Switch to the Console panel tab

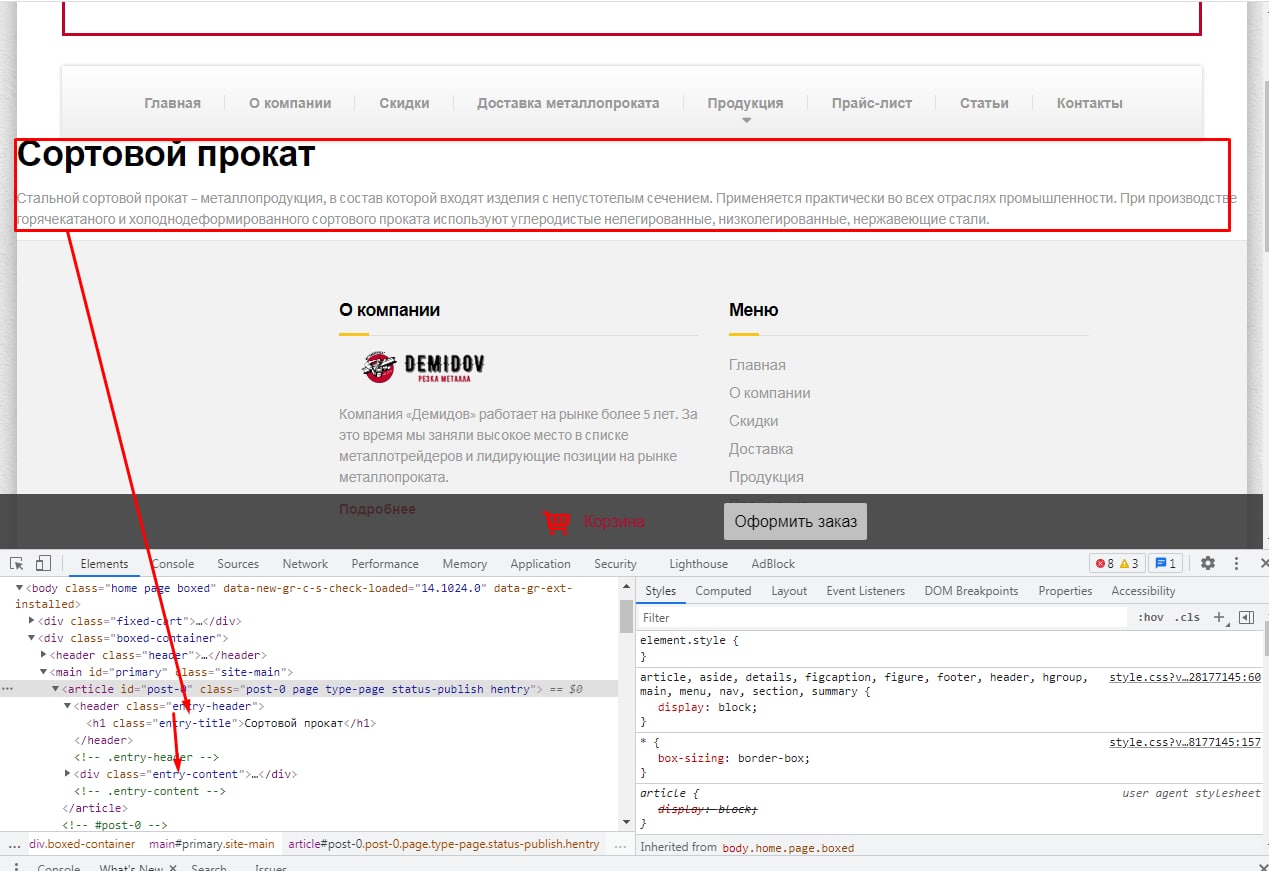tap(172, 564)
